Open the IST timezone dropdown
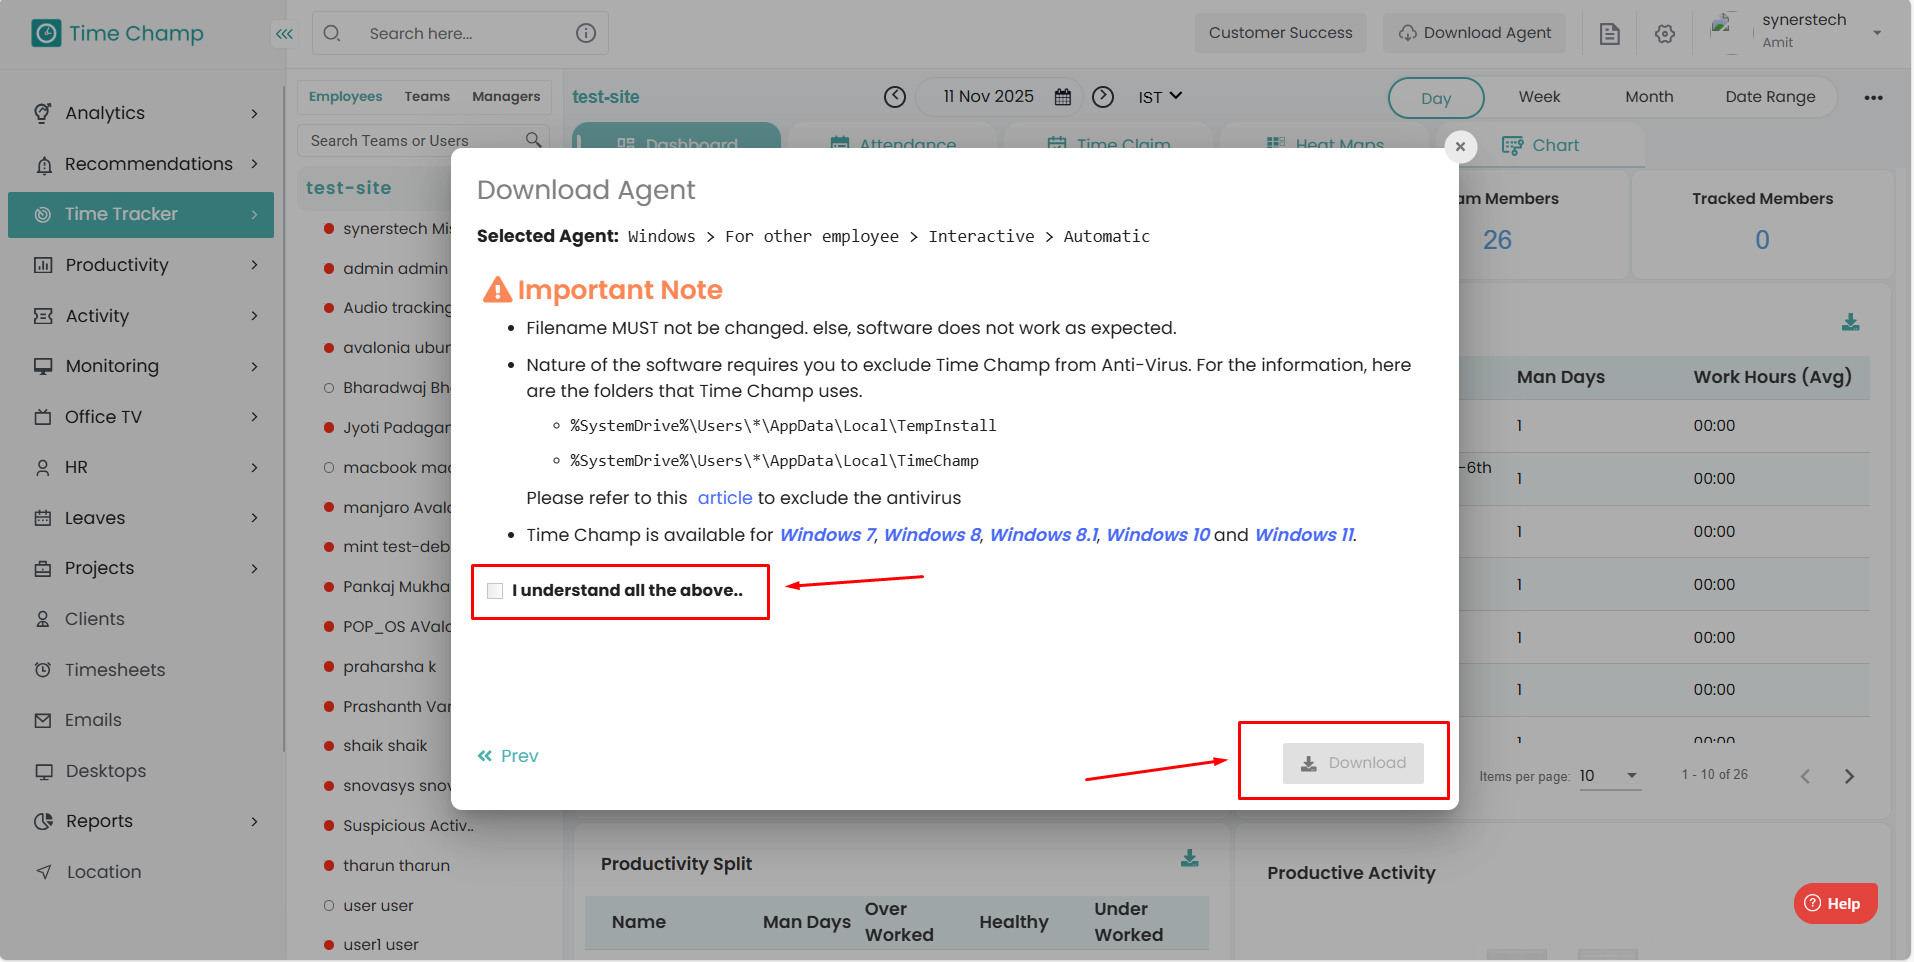The width and height of the screenshot is (1914, 962). pos(1160,97)
